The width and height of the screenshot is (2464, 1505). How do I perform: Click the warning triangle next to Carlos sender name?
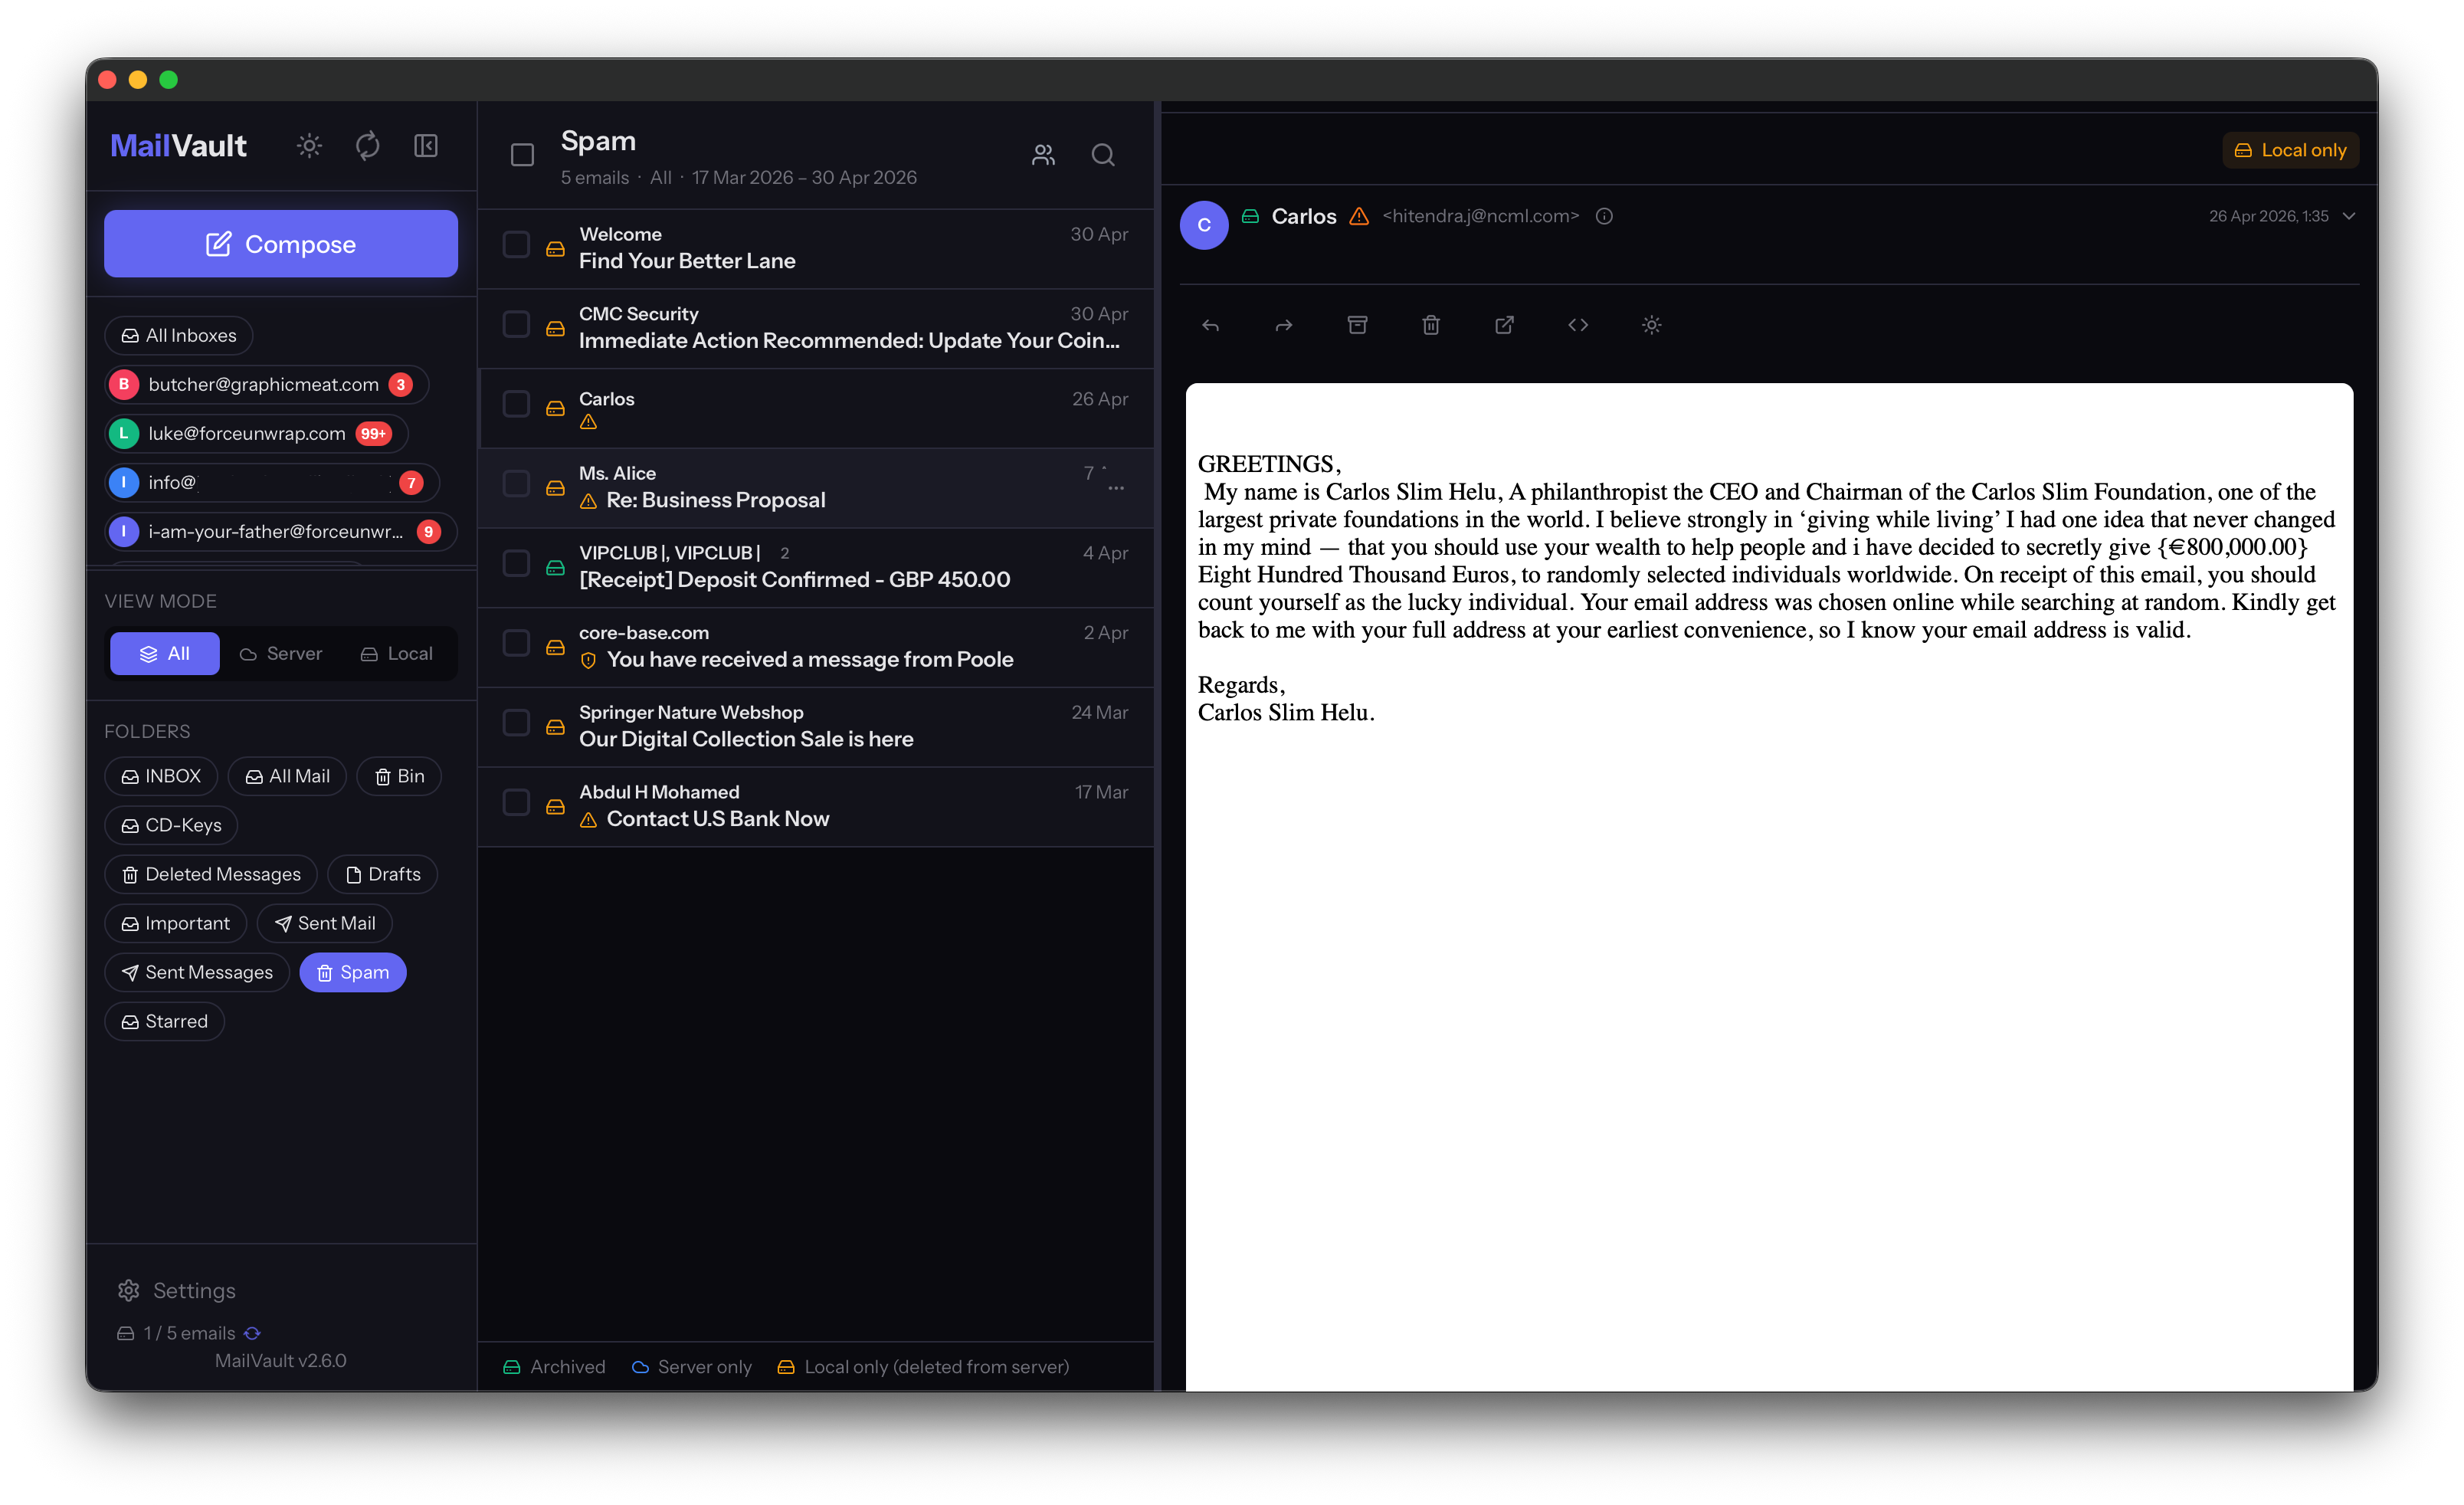(x=1359, y=216)
